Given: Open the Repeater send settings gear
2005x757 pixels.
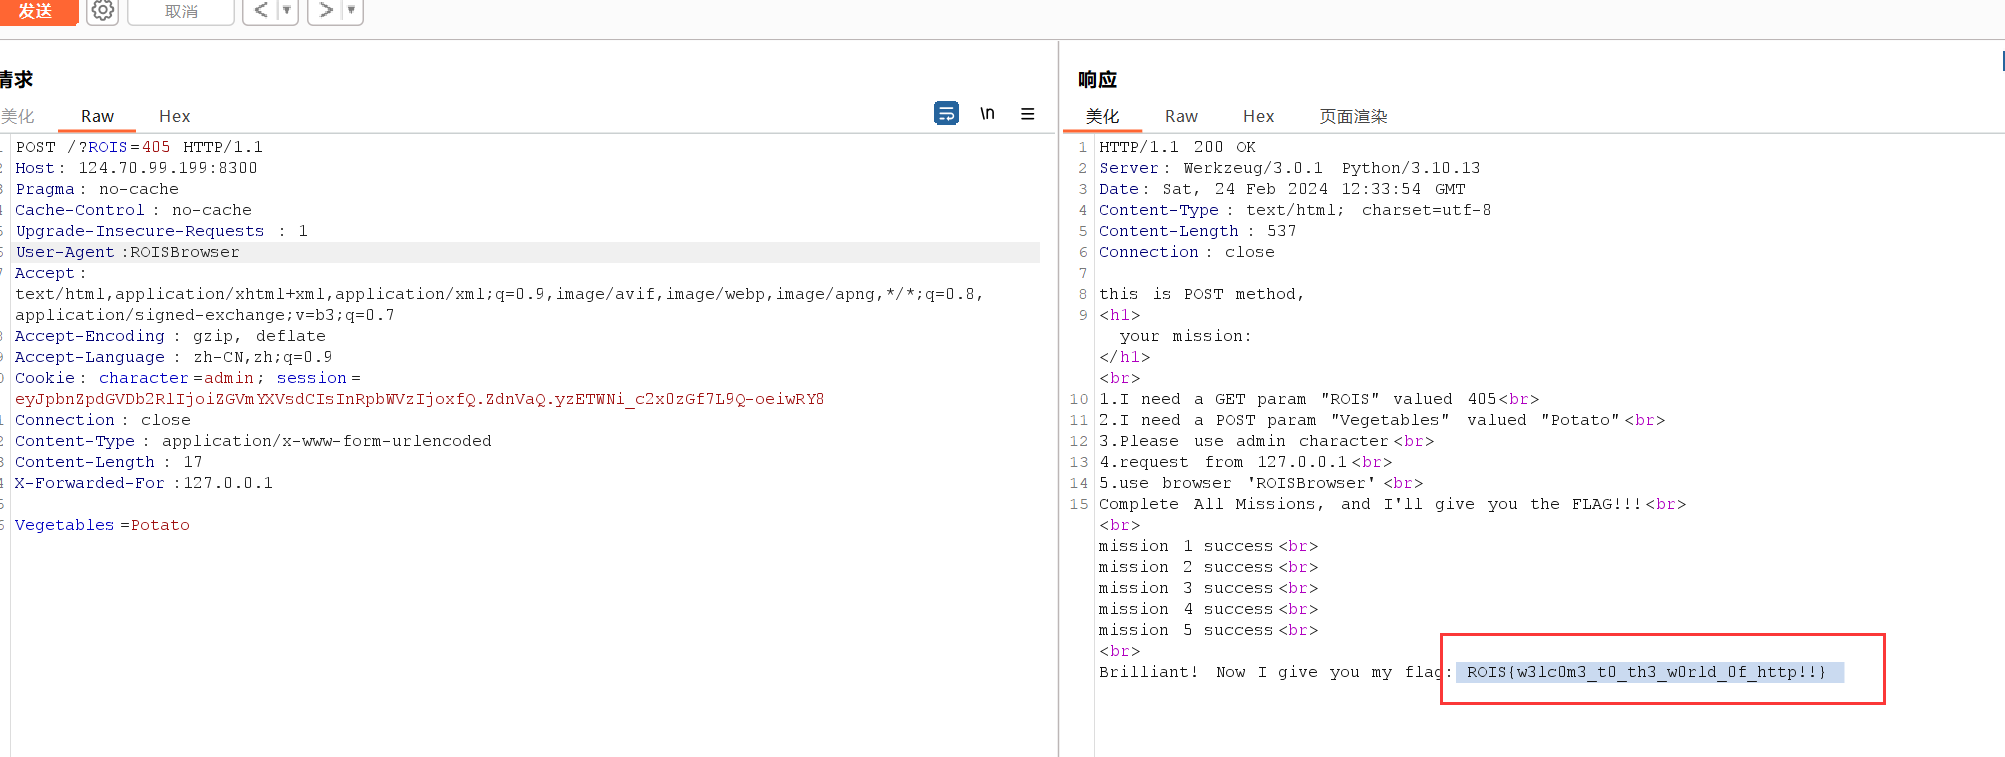Looking at the screenshot, I should (102, 11).
